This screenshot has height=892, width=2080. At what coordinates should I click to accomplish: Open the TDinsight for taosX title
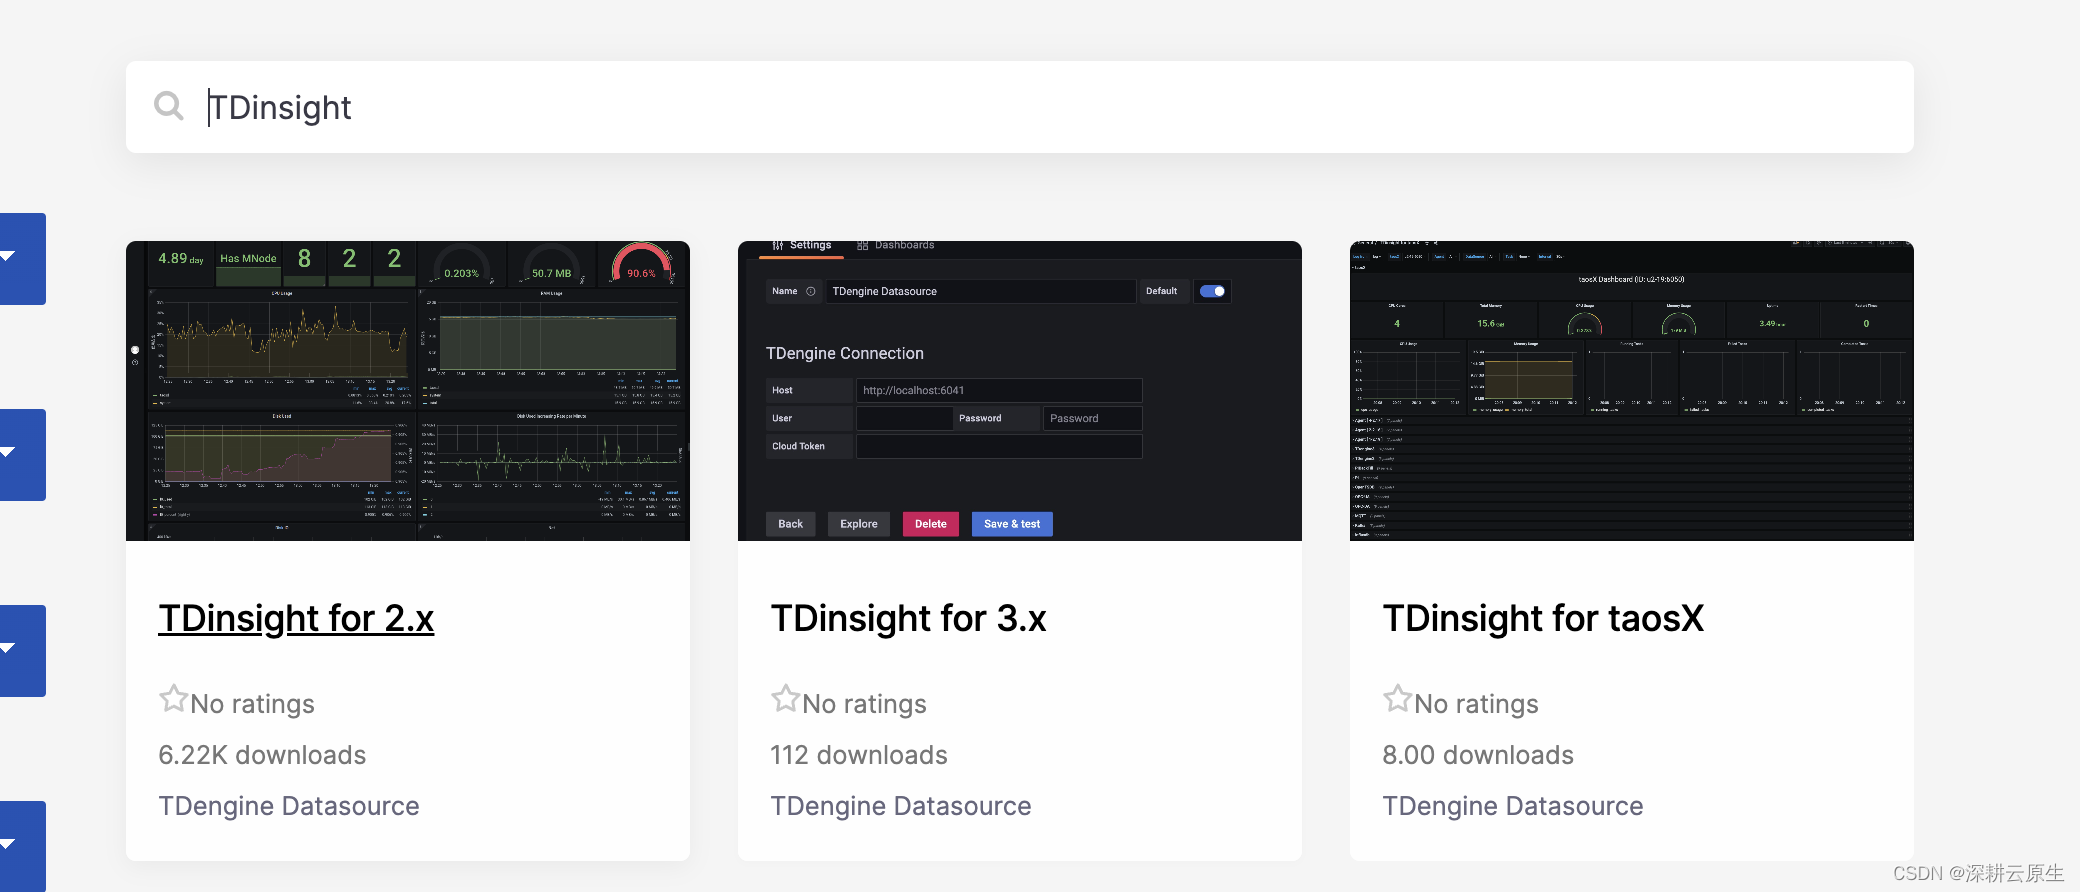coord(1543,619)
